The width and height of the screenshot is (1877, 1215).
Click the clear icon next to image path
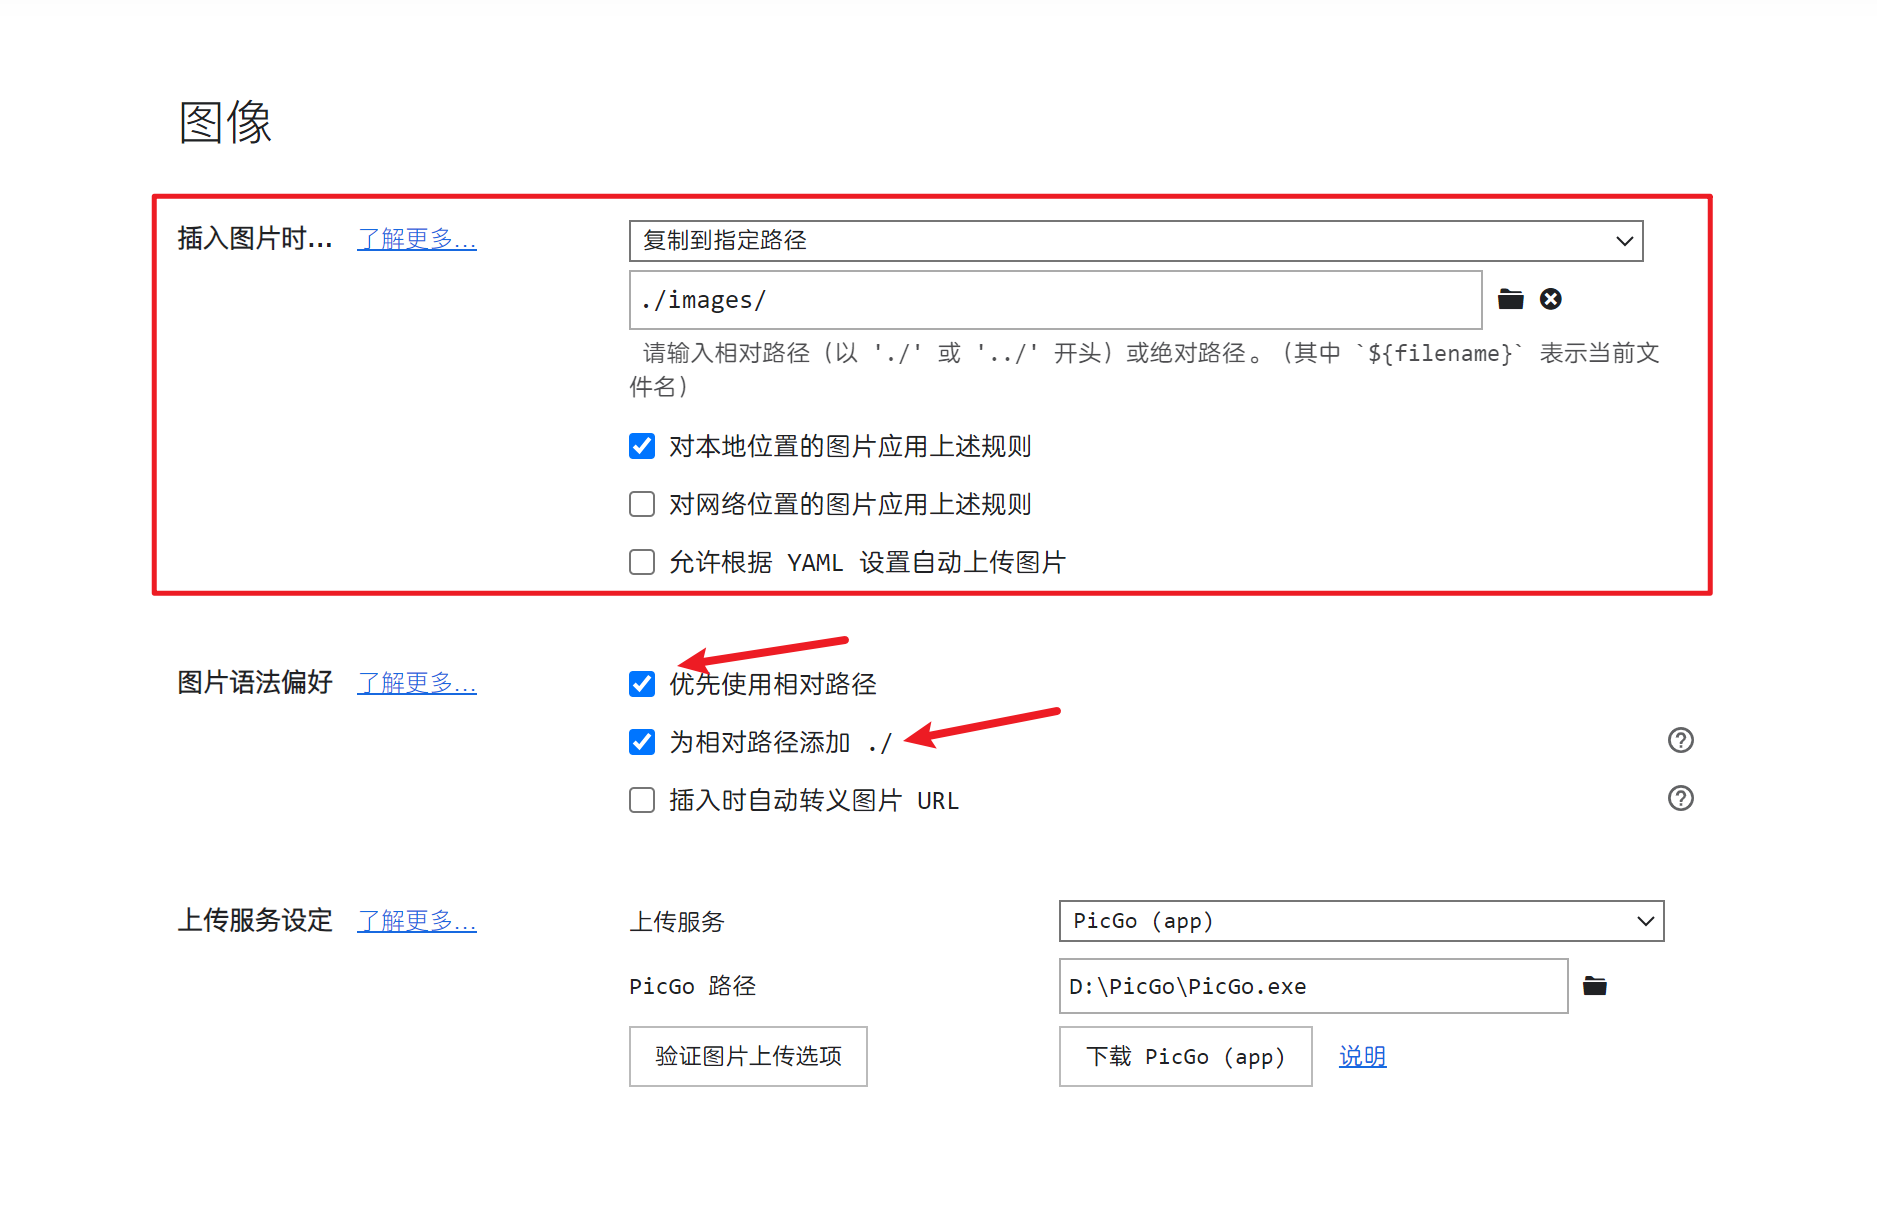coord(1550,299)
